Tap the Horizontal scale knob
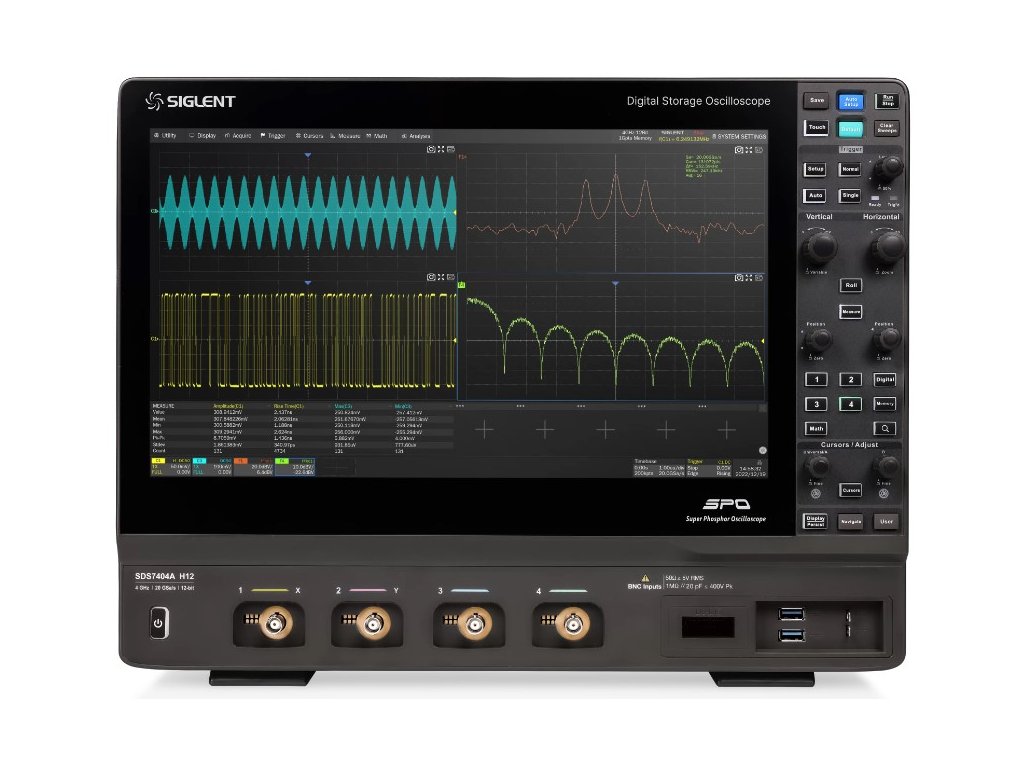1024x768 pixels. click(x=887, y=247)
